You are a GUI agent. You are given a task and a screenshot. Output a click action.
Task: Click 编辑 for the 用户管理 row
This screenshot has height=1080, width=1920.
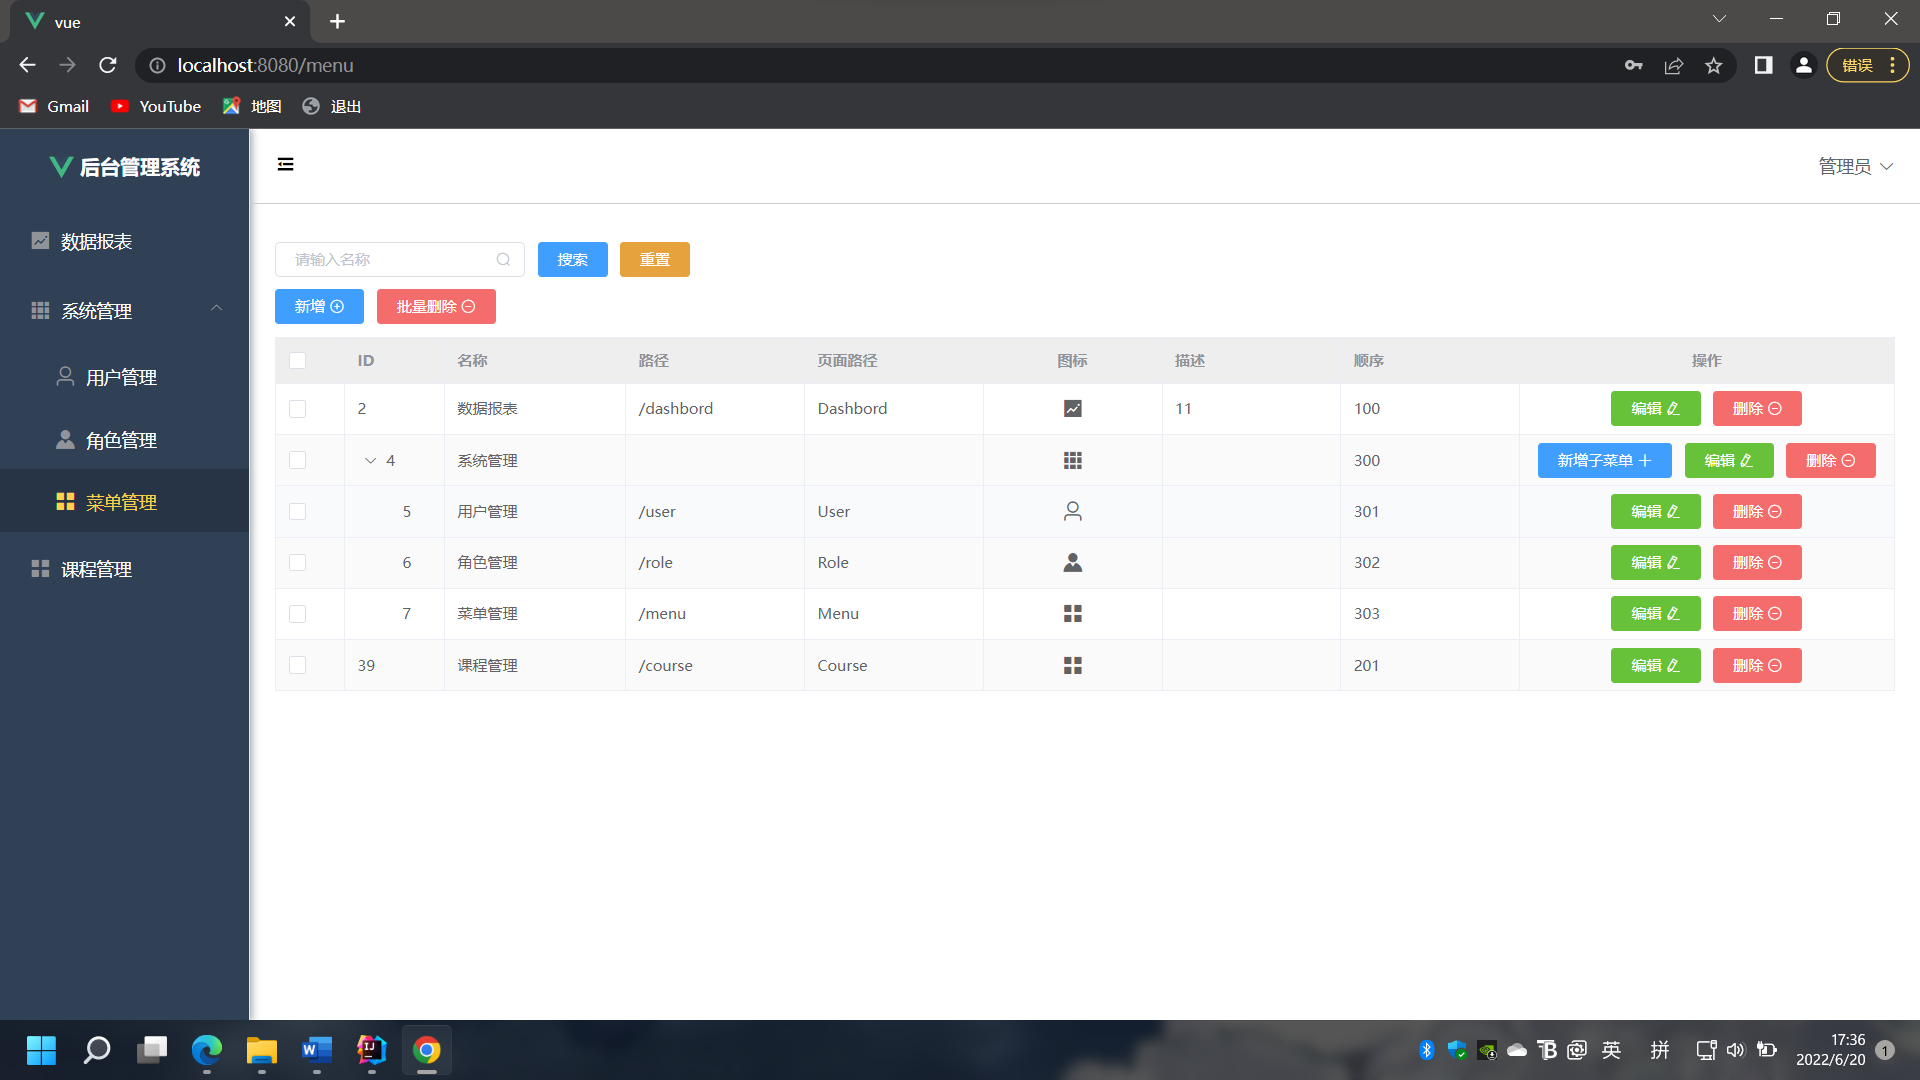(x=1655, y=511)
